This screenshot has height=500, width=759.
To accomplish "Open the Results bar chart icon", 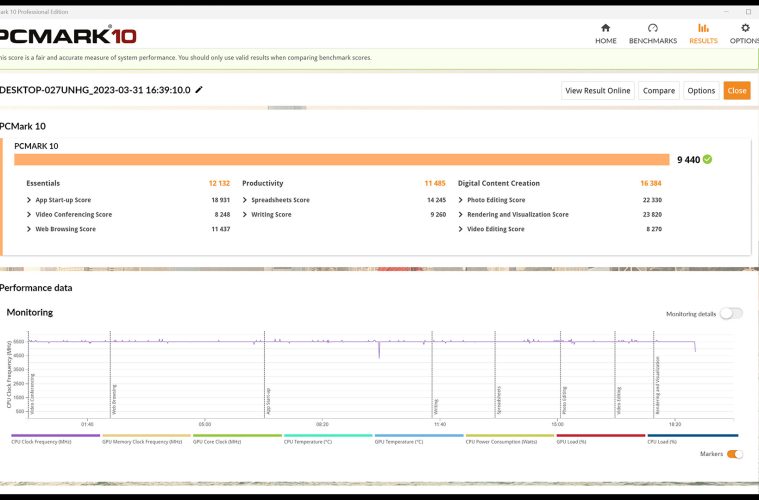I will (703, 28).
